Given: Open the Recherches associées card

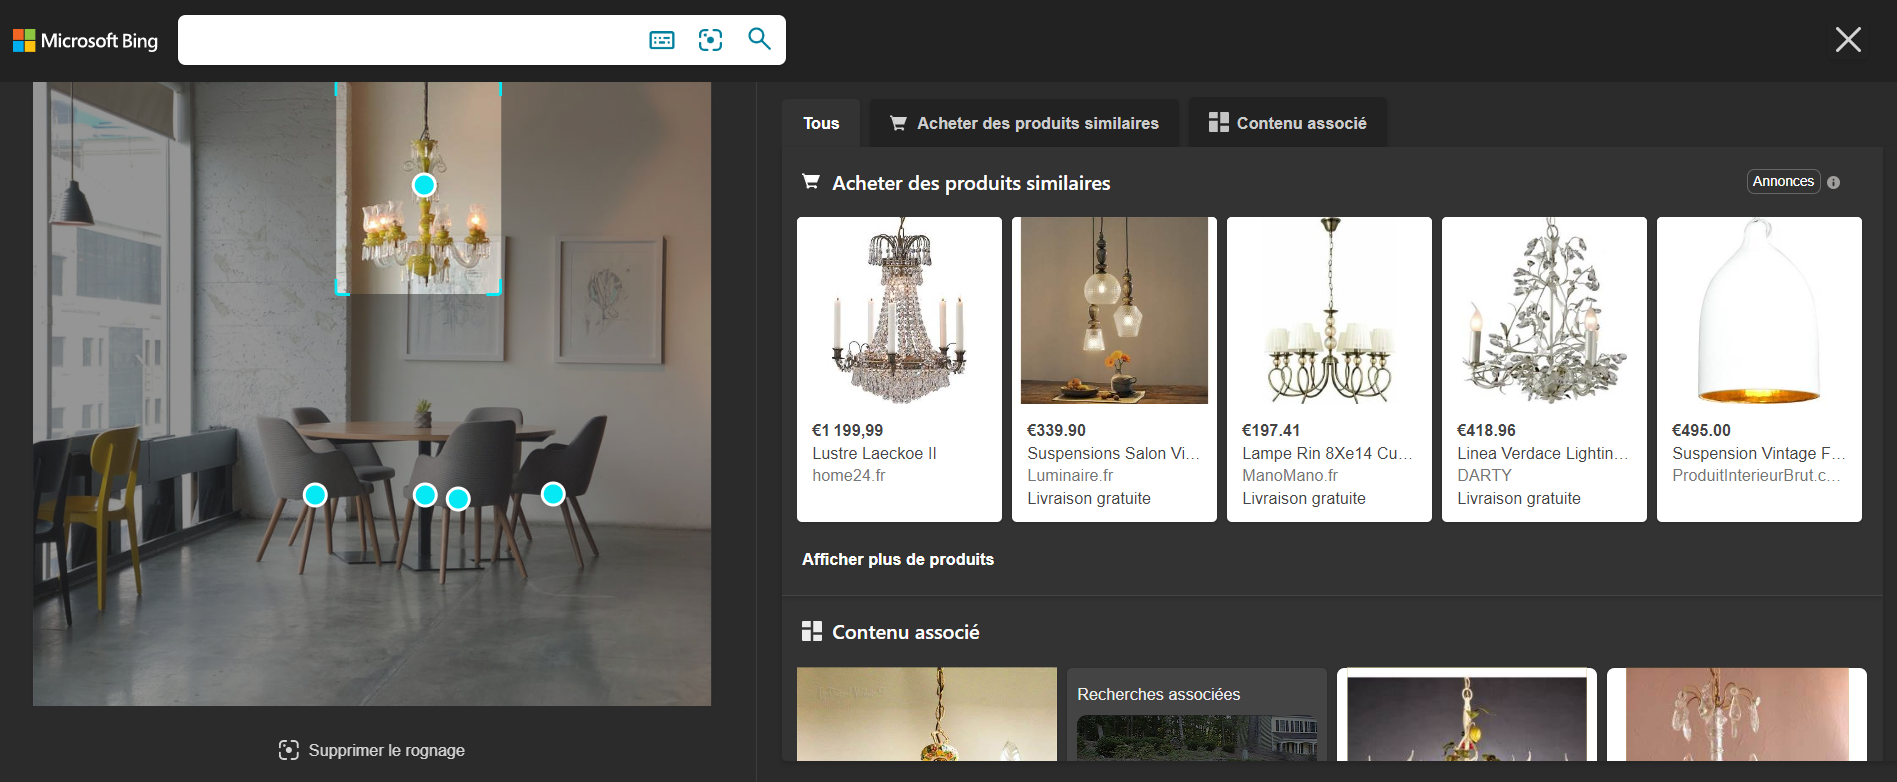Looking at the screenshot, I should (x=1197, y=714).
